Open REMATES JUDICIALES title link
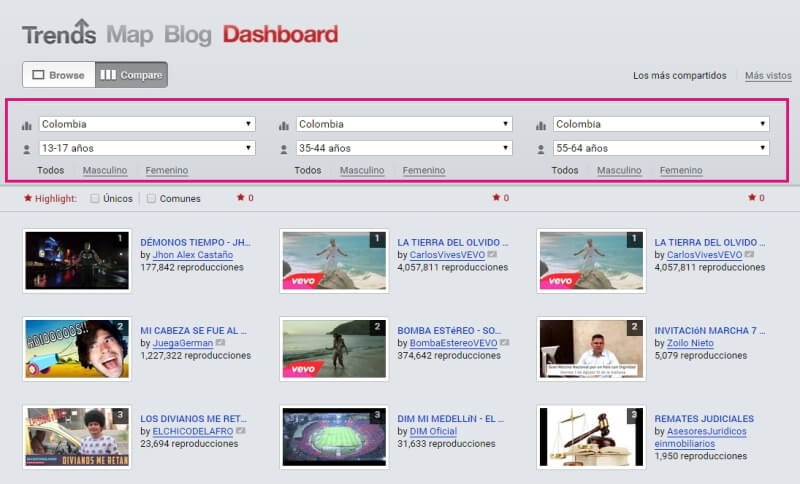This screenshot has height=484, width=800. [x=704, y=419]
